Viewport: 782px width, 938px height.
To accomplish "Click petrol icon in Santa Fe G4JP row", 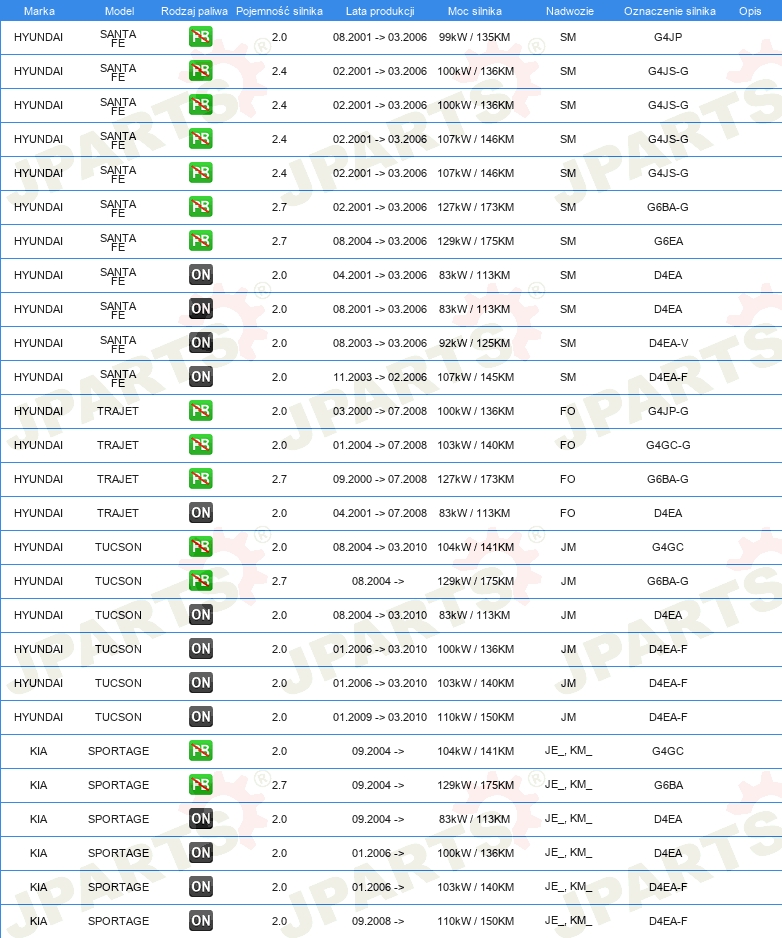I will pos(200,37).
